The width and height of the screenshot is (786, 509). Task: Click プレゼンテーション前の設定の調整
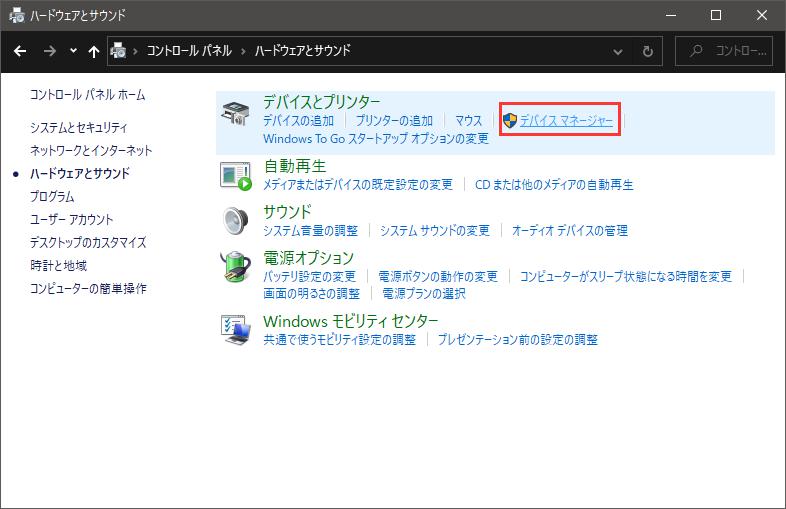pyautogui.click(x=518, y=340)
